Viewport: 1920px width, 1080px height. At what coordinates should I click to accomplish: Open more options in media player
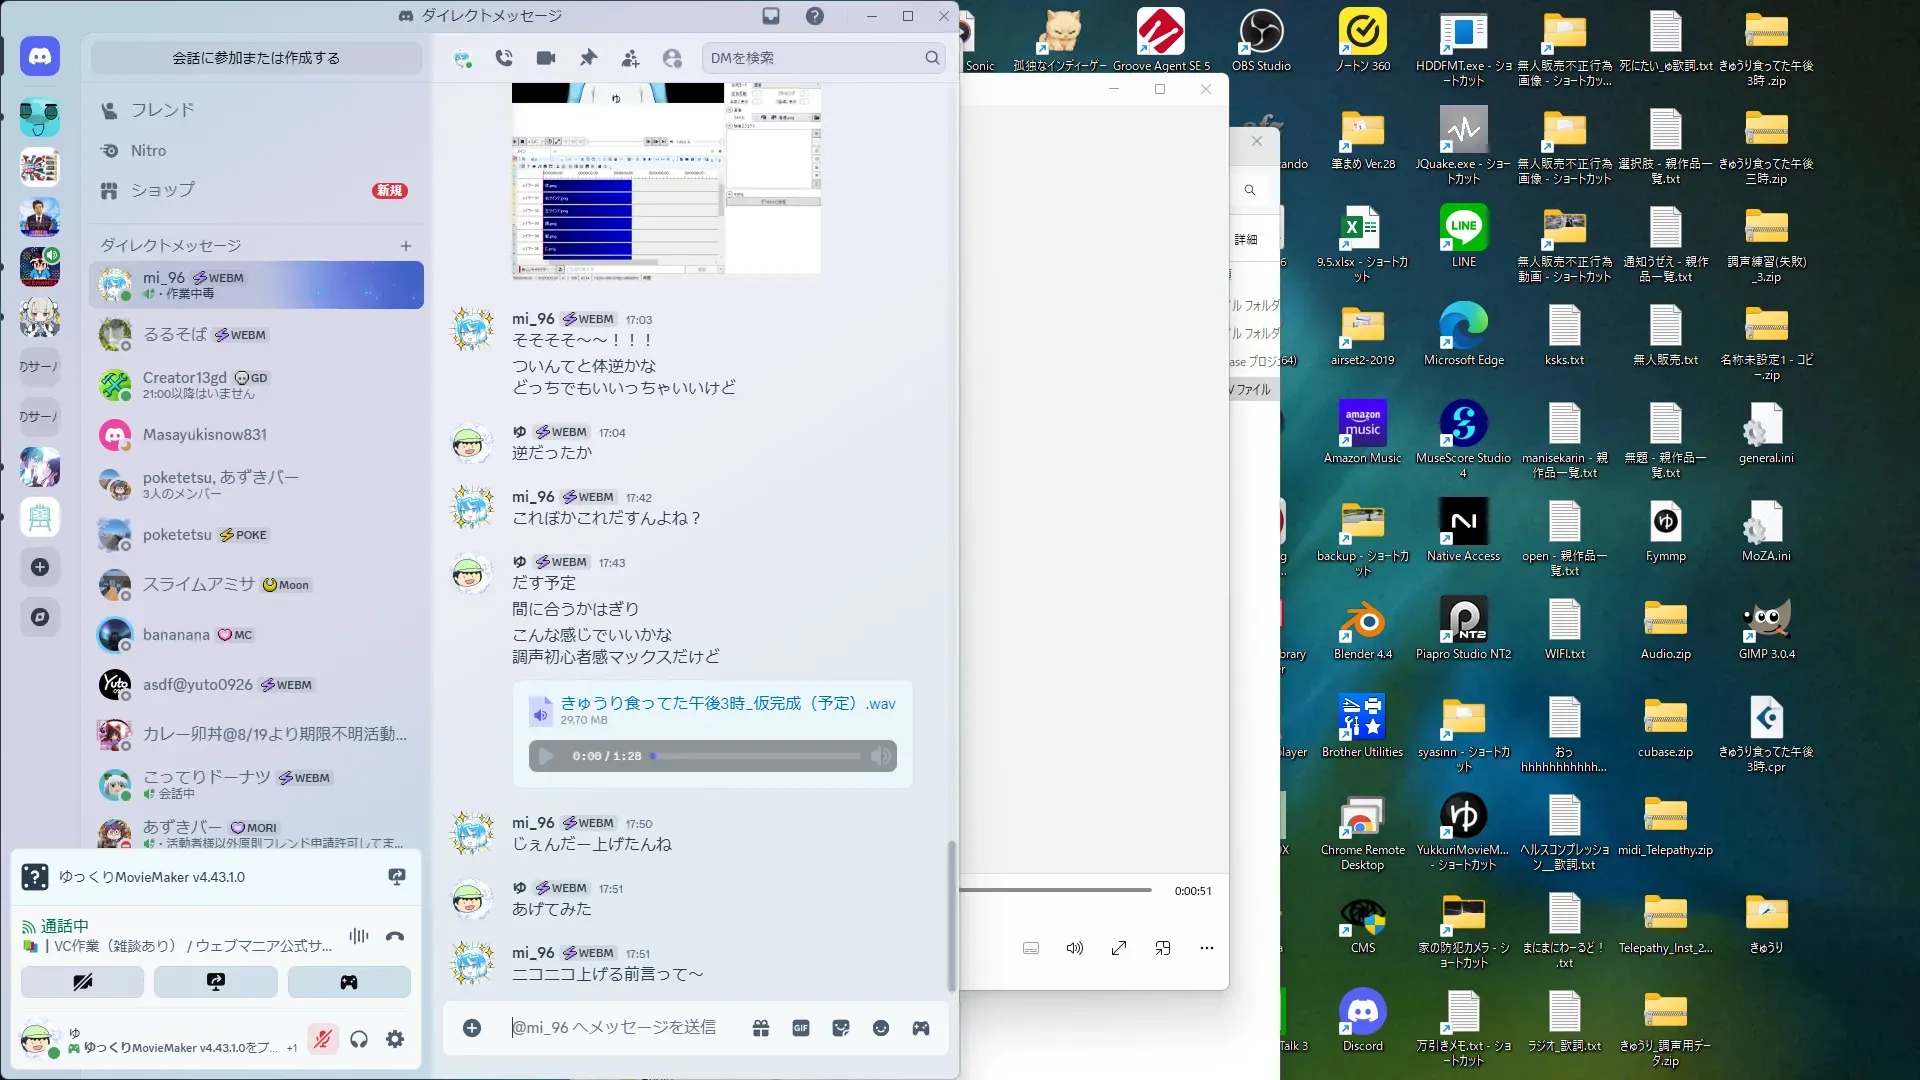1207,948
